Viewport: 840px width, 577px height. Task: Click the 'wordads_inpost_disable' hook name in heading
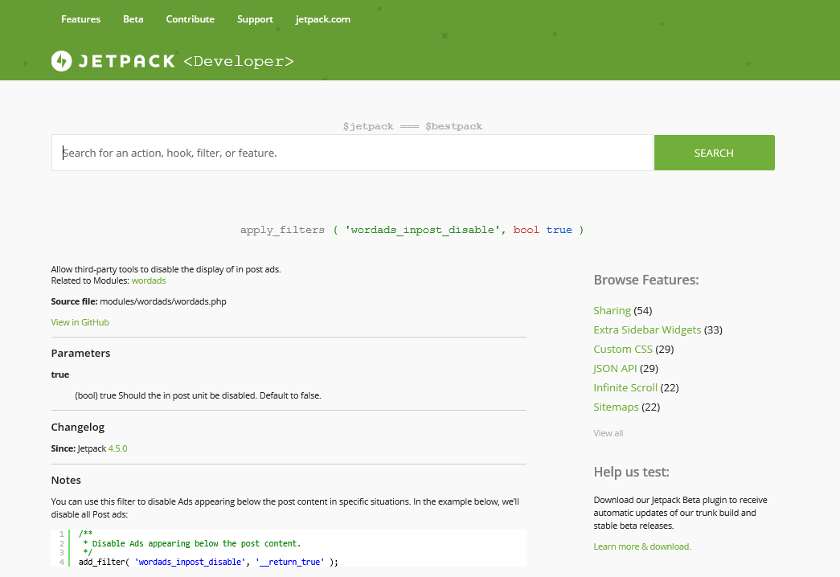tap(422, 230)
